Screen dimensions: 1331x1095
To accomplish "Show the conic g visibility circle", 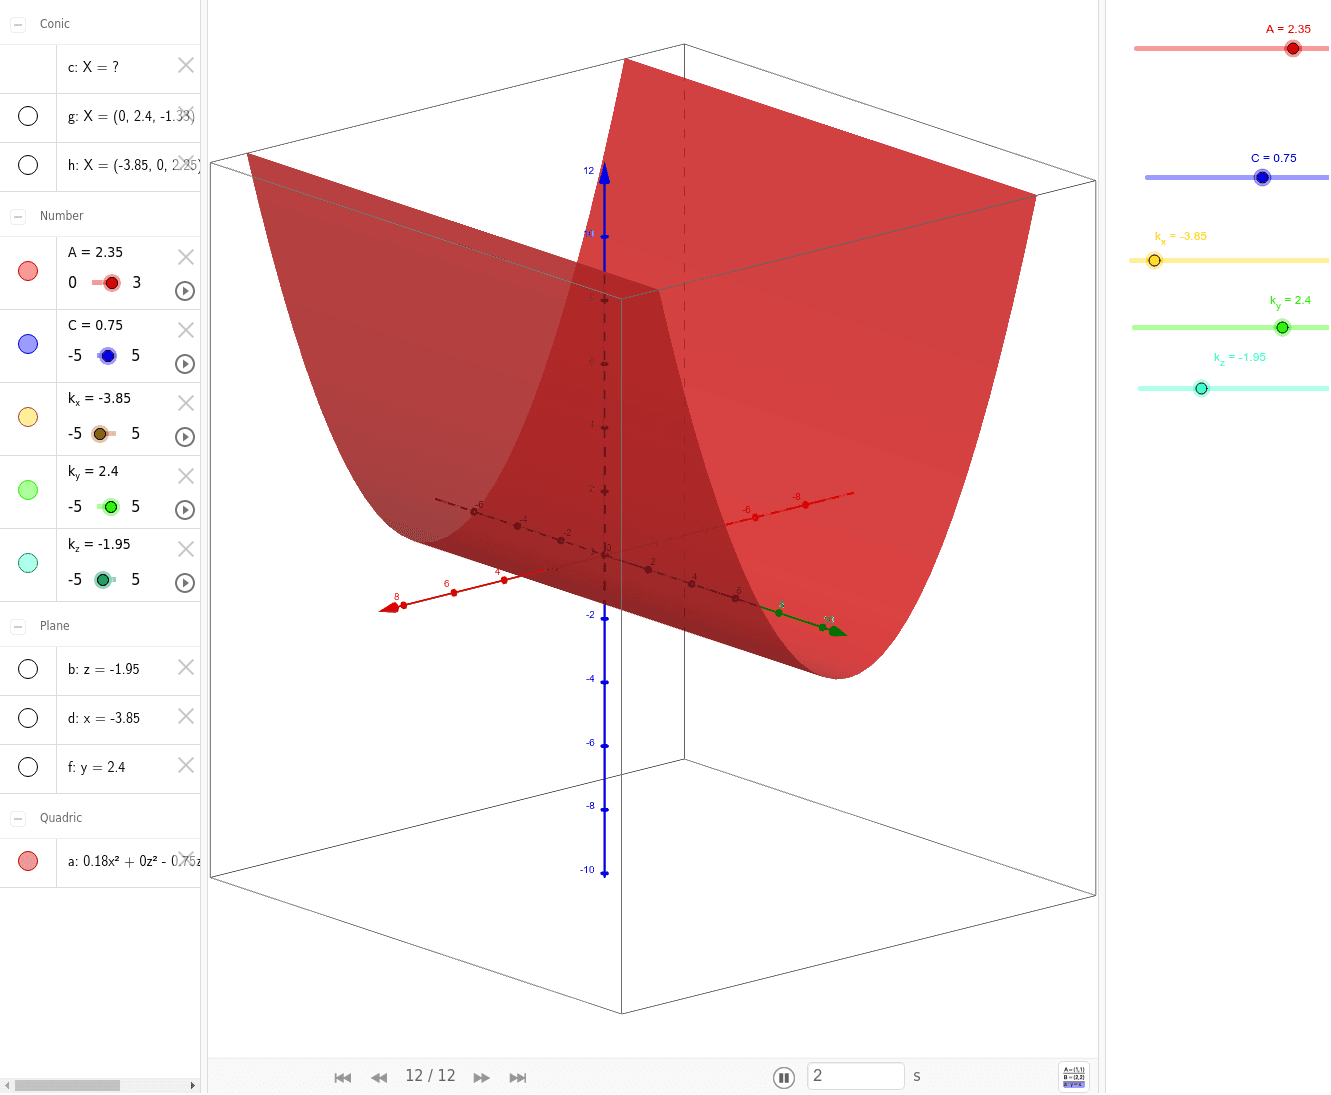I will pos(28,116).
